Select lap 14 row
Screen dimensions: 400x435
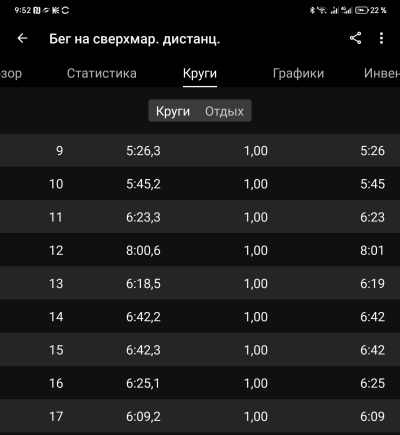[200, 317]
